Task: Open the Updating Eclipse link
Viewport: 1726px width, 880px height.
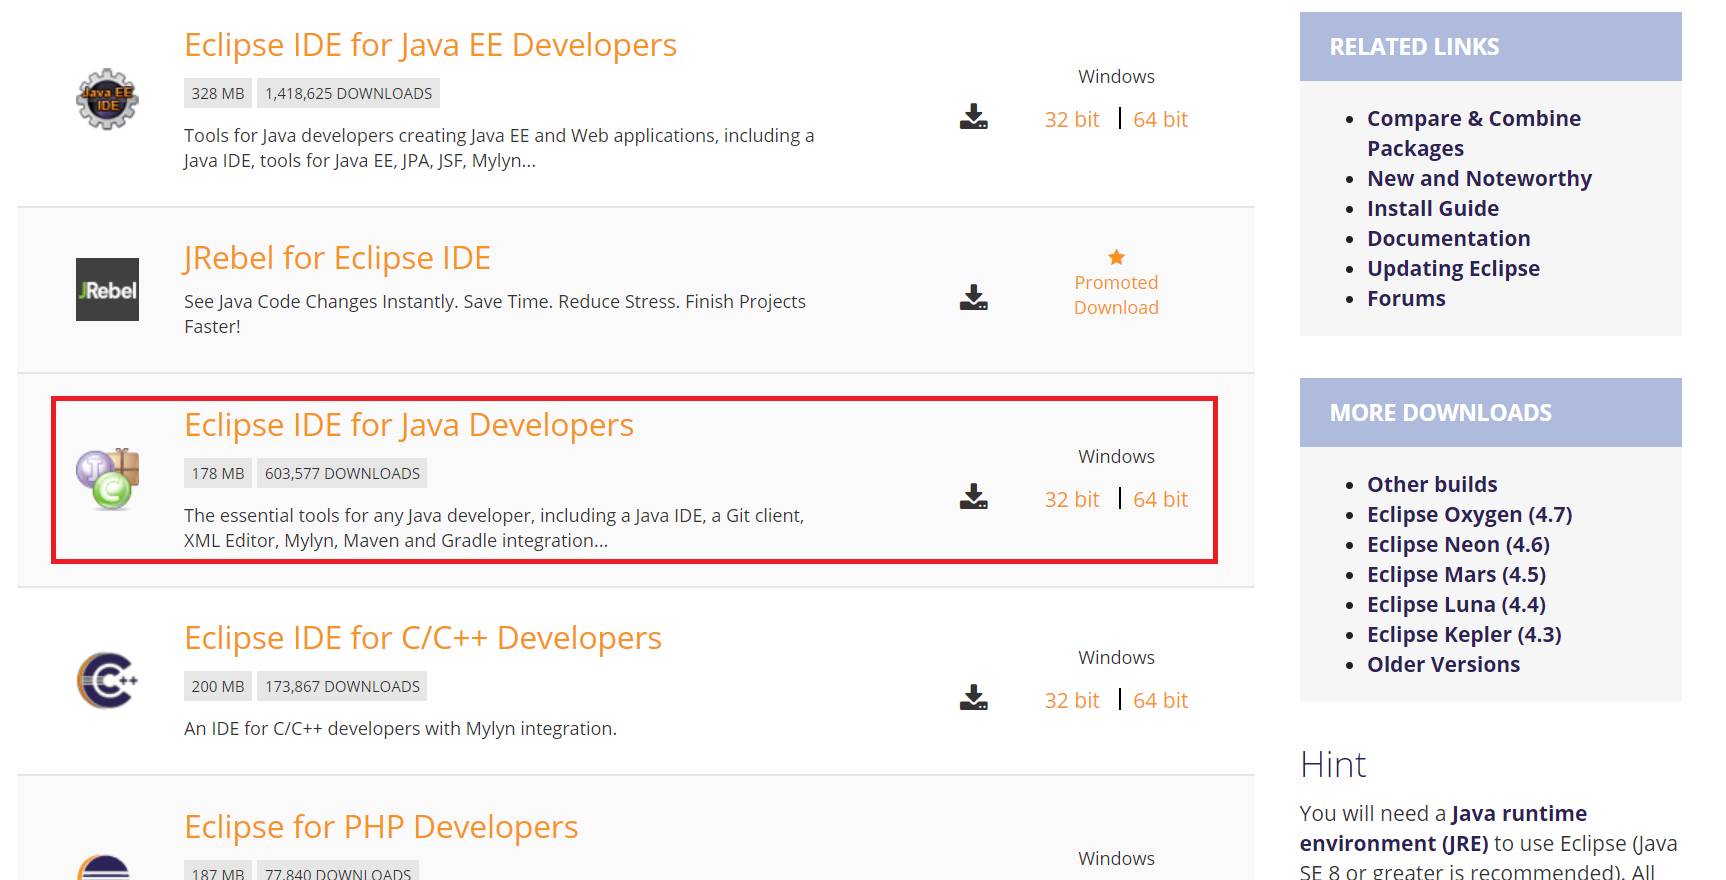Action: [x=1453, y=268]
